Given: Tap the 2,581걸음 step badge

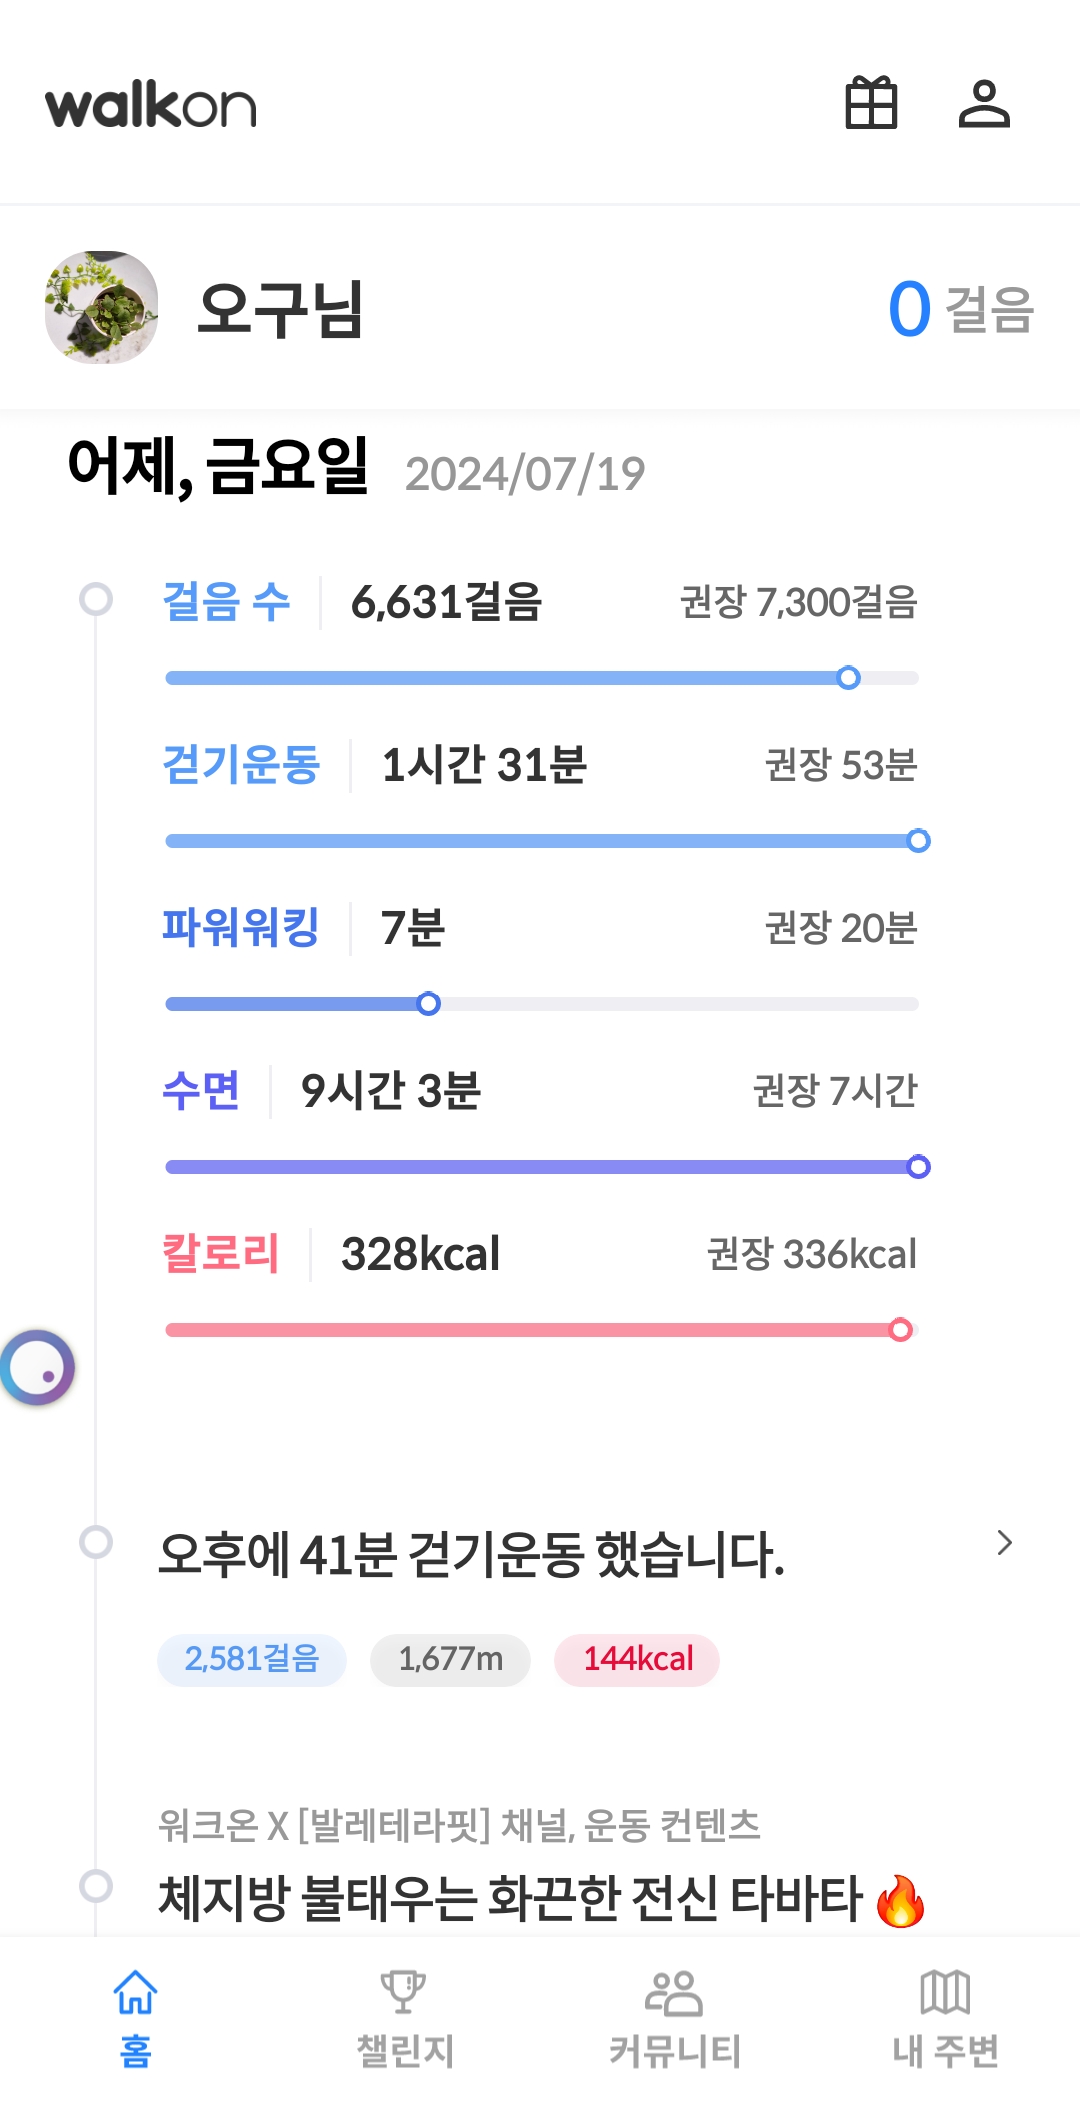Looking at the screenshot, I should pyautogui.click(x=252, y=1660).
